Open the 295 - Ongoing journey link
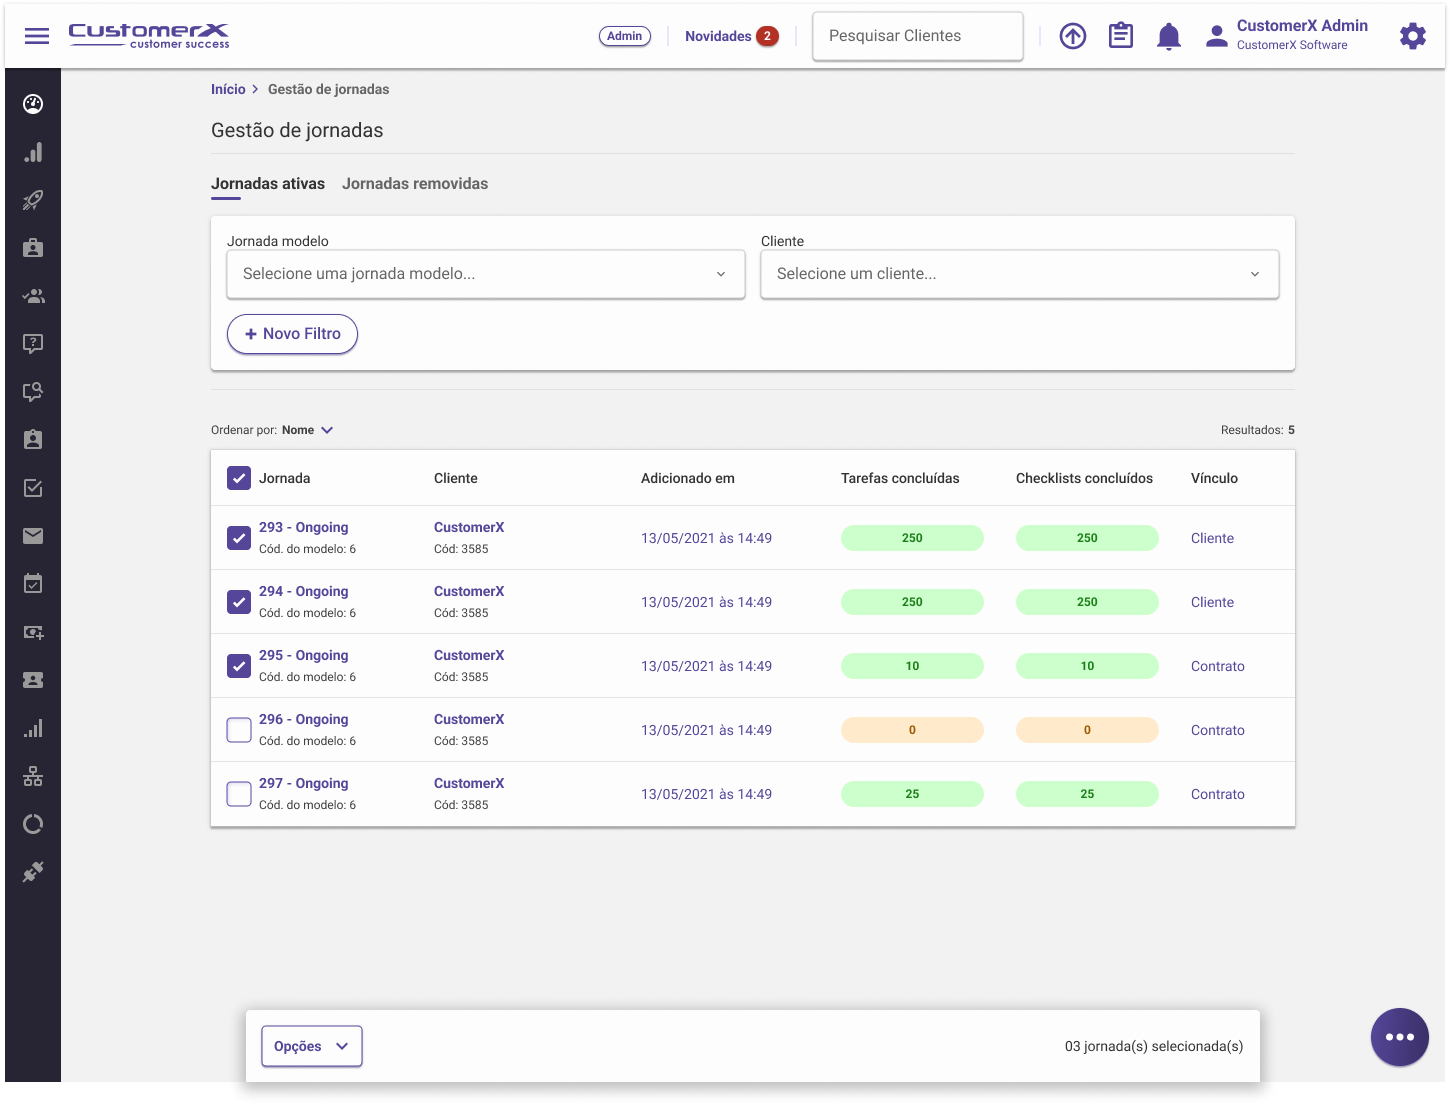The height and width of the screenshot is (1106, 1450). 304,656
